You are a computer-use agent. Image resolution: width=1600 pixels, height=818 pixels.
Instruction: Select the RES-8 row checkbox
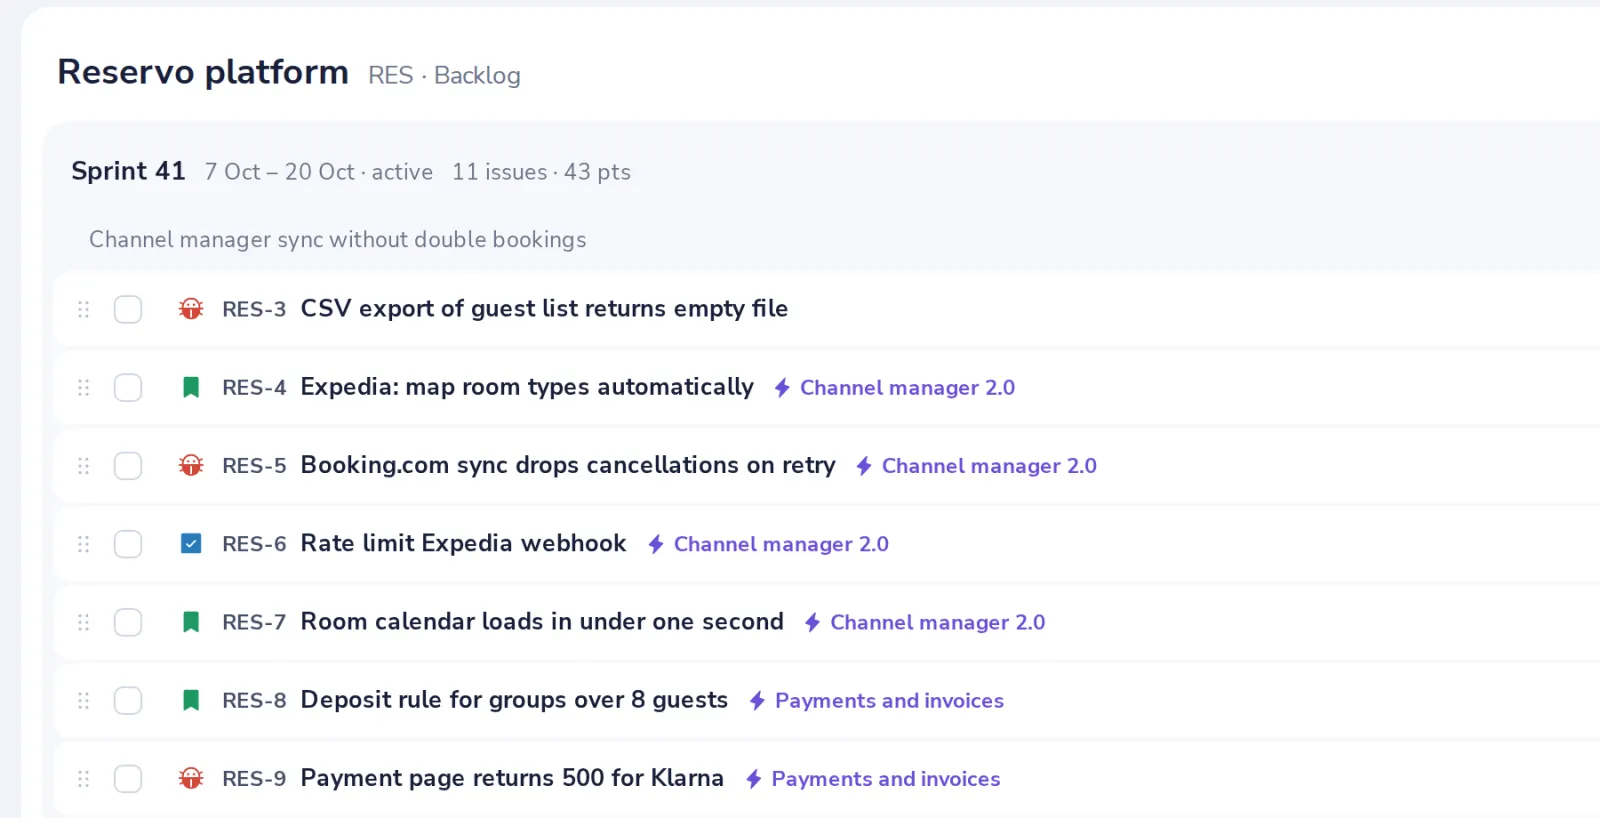(128, 700)
